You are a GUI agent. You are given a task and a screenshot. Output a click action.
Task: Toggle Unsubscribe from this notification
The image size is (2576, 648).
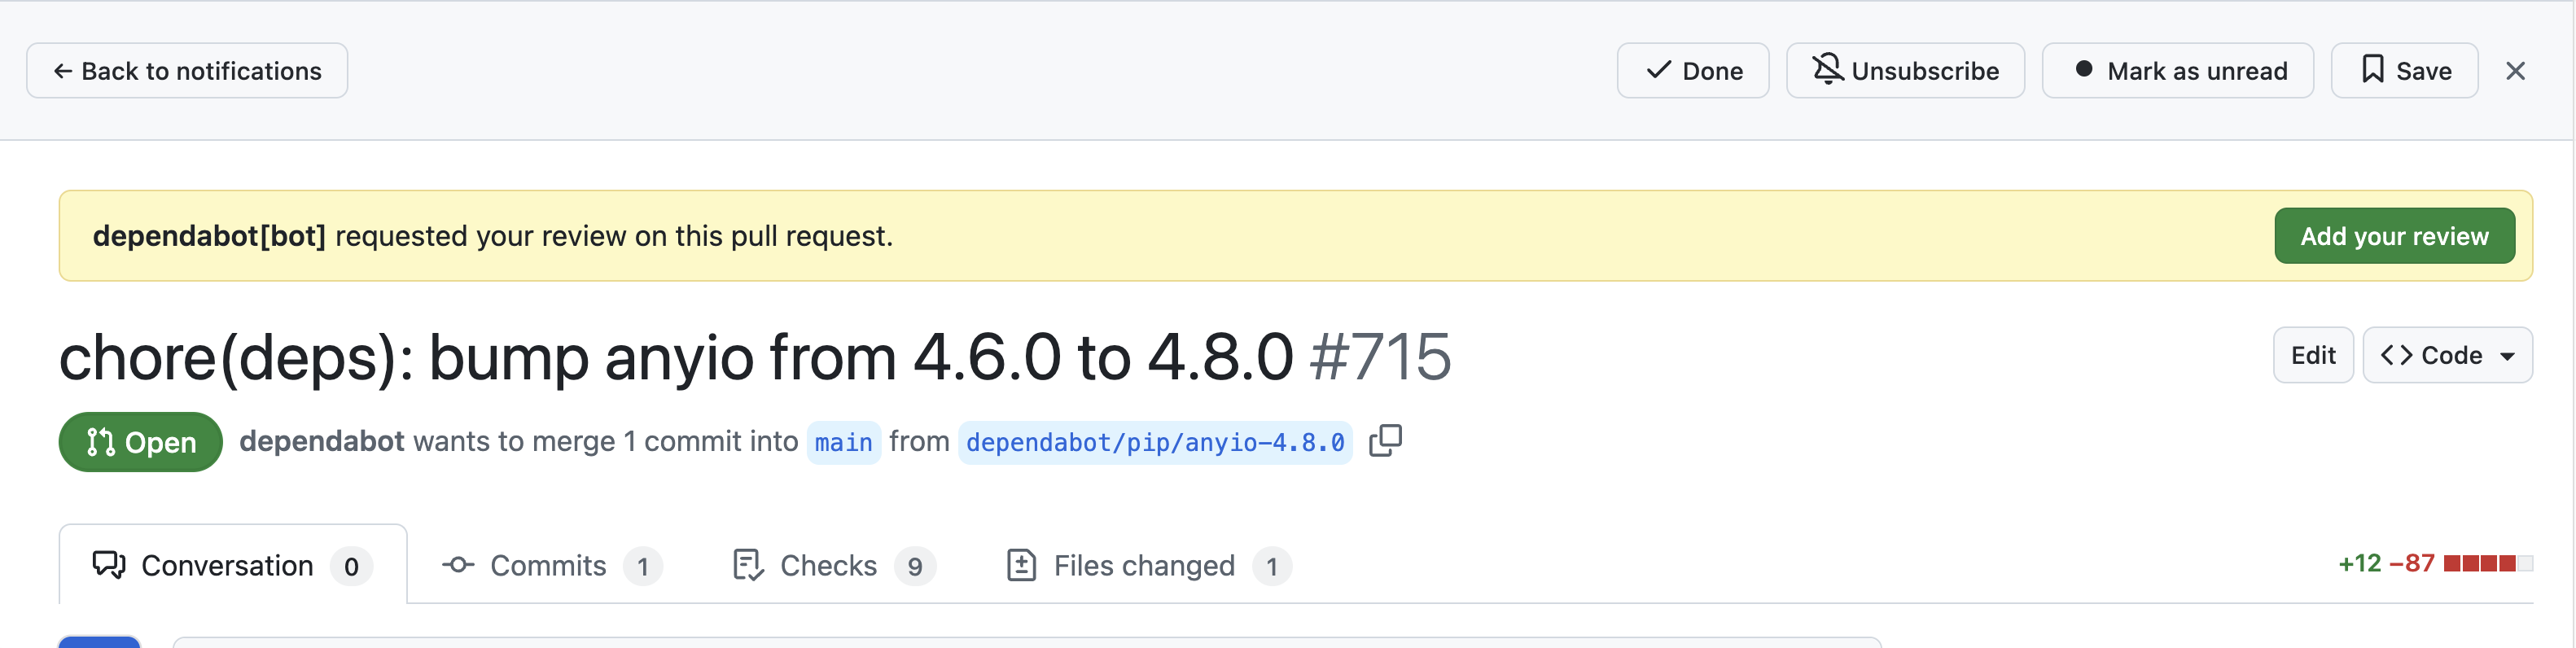(x=1905, y=71)
